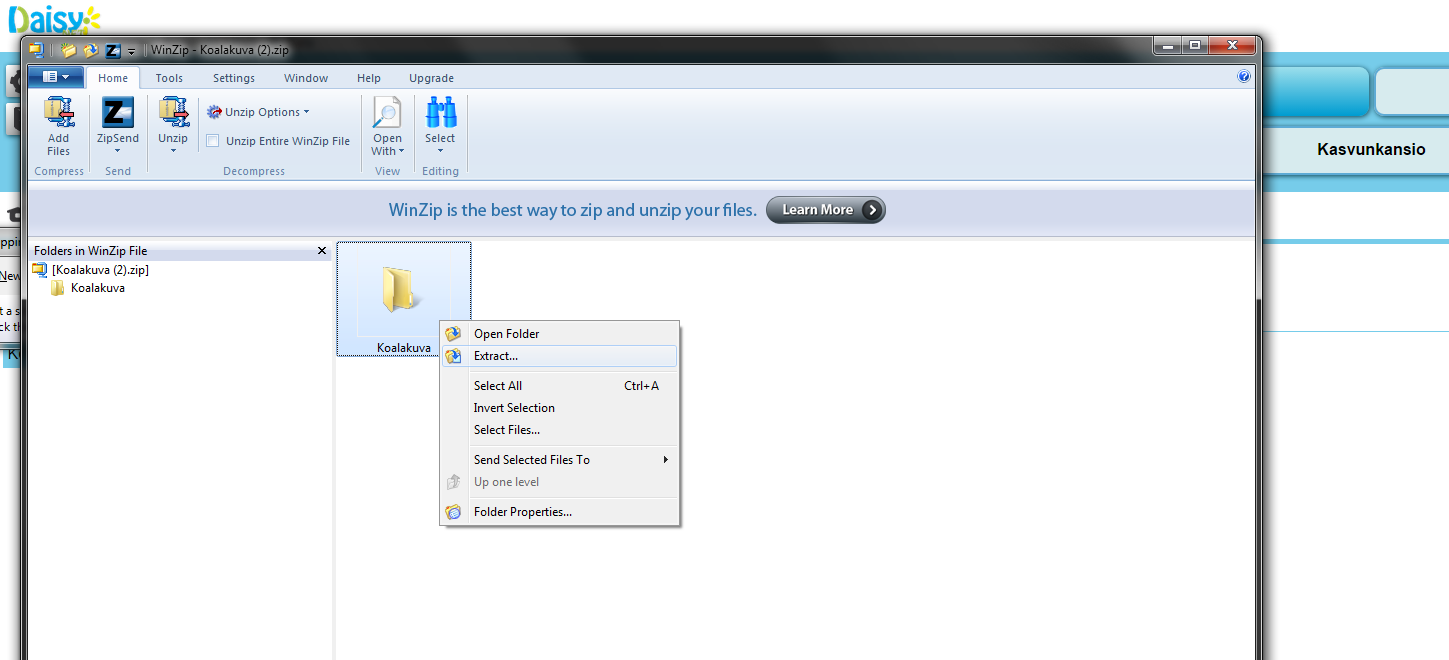Switch to the Window ribbon tab
Screen dimensions: 1449x660
click(306, 78)
